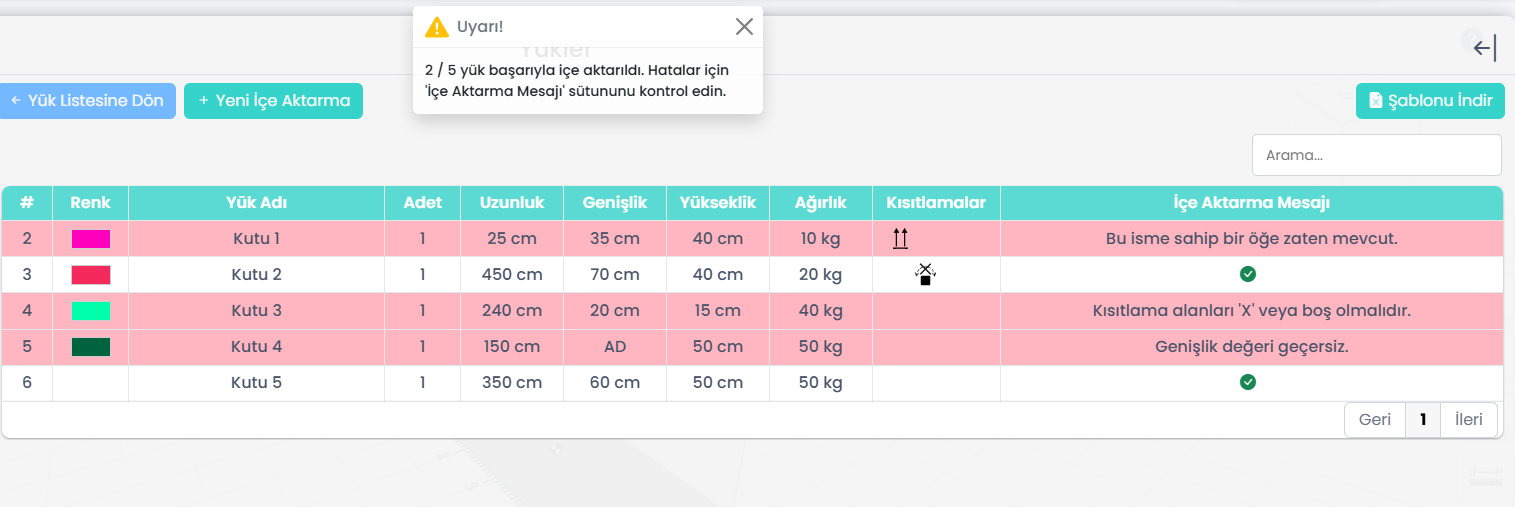
Task: Click Yük Listesine Dön back button
Action: 87,101
